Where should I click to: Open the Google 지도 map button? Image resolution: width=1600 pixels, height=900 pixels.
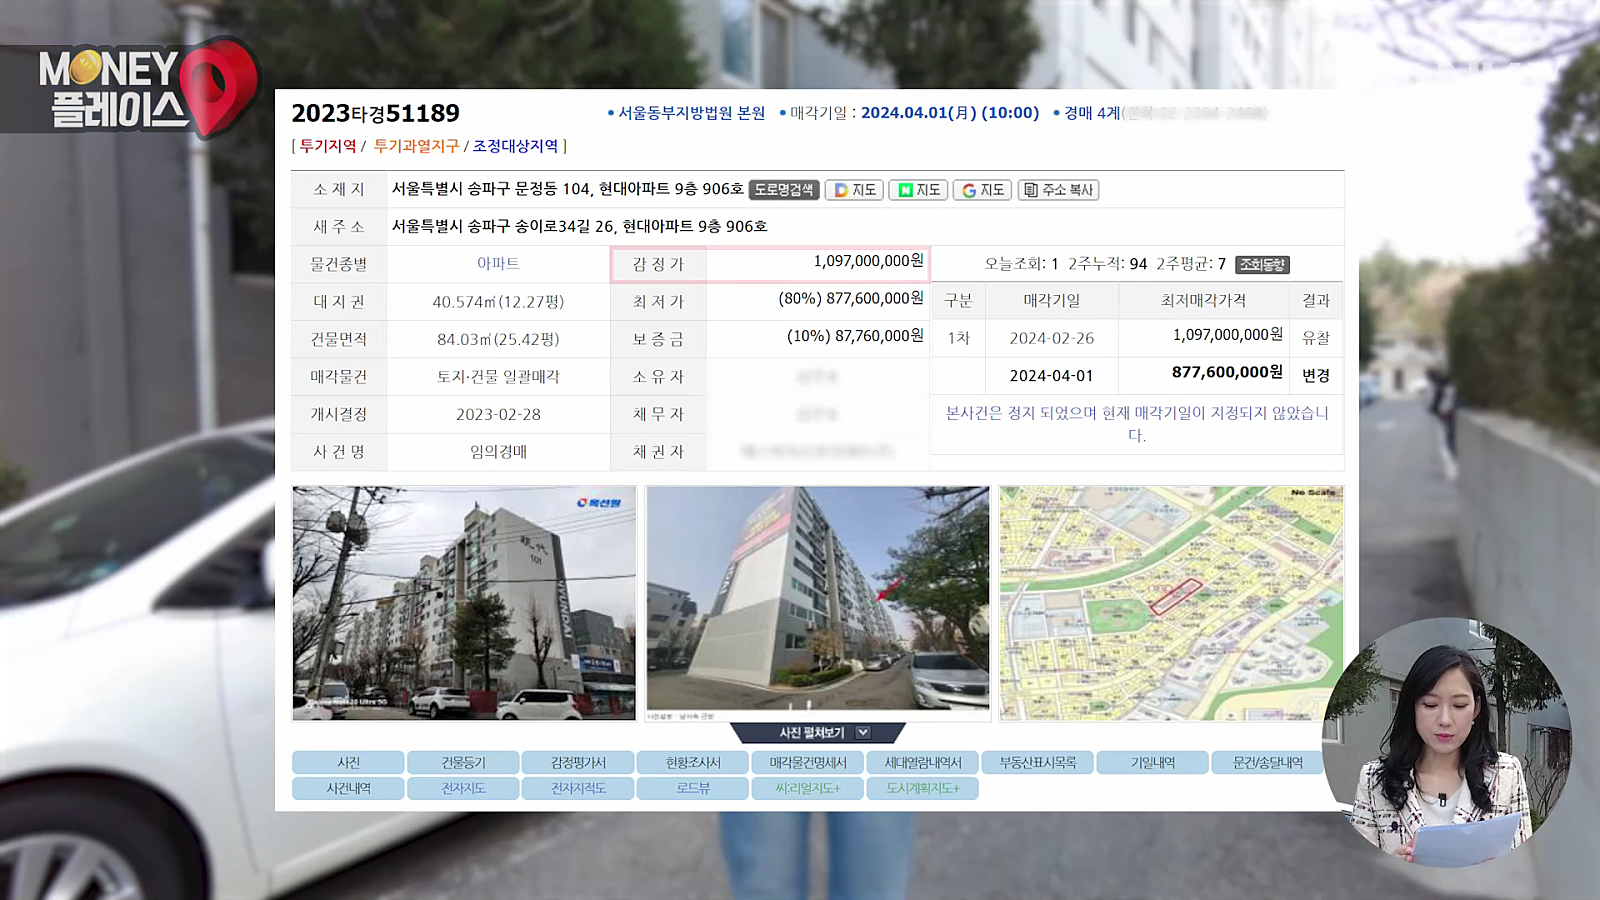pyautogui.click(x=982, y=190)
